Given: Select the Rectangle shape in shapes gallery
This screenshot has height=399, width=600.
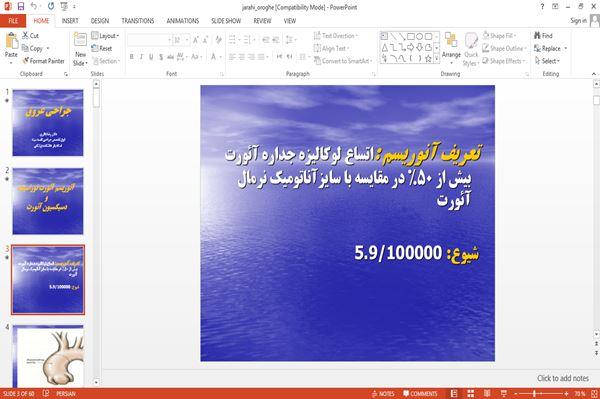Looking at the screenshot, I should [411, 37].
